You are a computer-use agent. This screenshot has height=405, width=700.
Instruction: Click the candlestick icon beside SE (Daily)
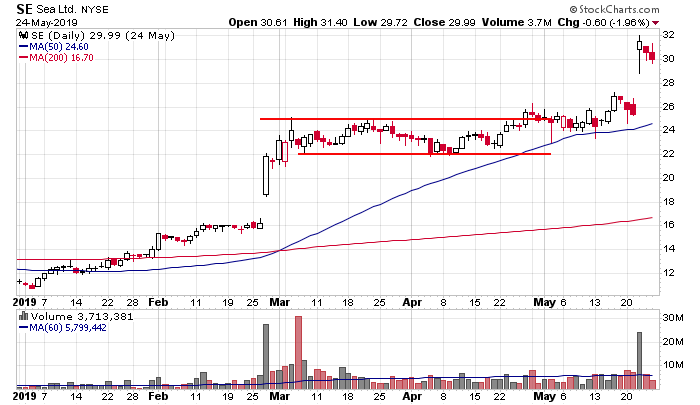(x=23, y=36)
